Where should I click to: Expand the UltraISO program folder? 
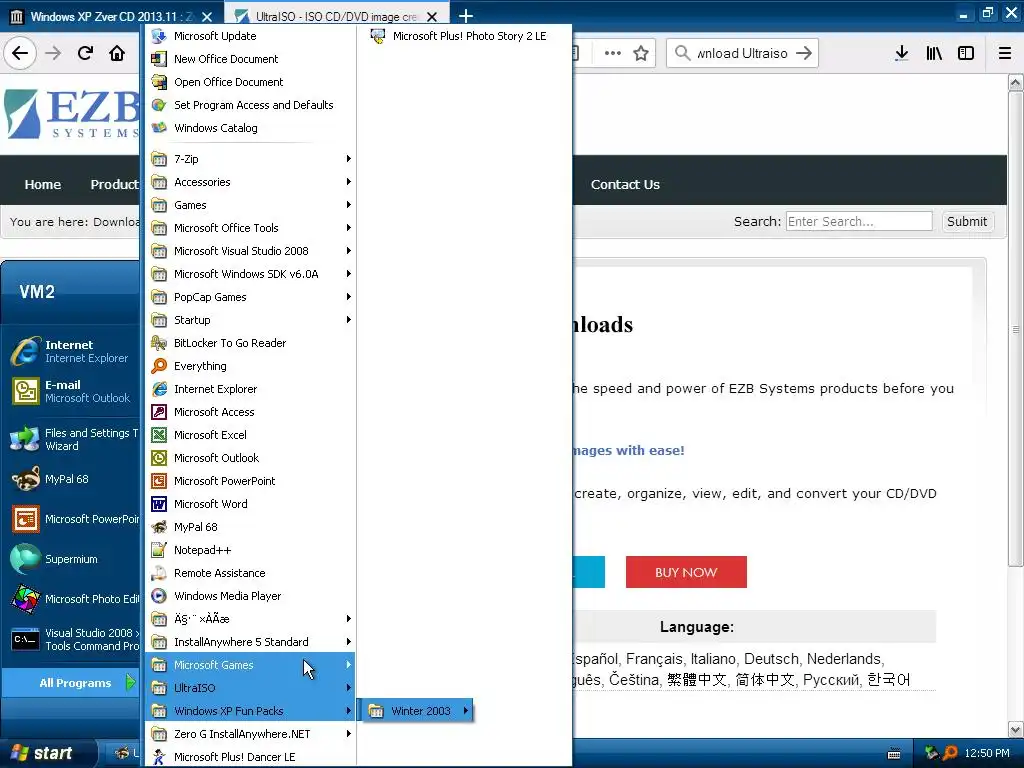pyautogui.click(x=250, y=688)
